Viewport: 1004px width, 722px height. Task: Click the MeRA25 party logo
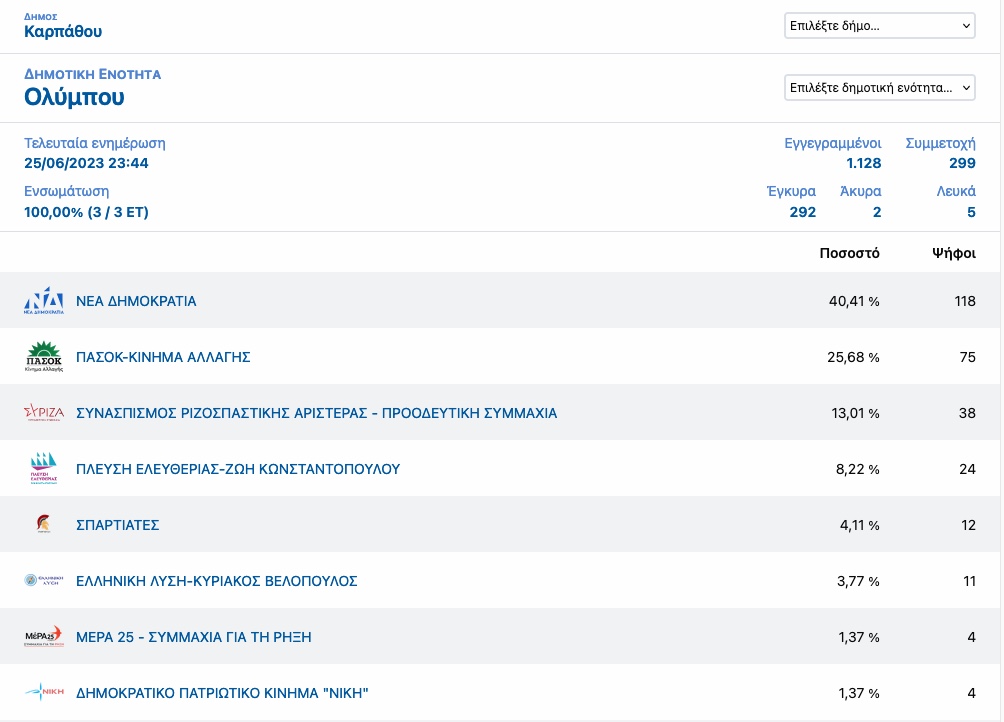pyautogui.click(x=44, y=636)
